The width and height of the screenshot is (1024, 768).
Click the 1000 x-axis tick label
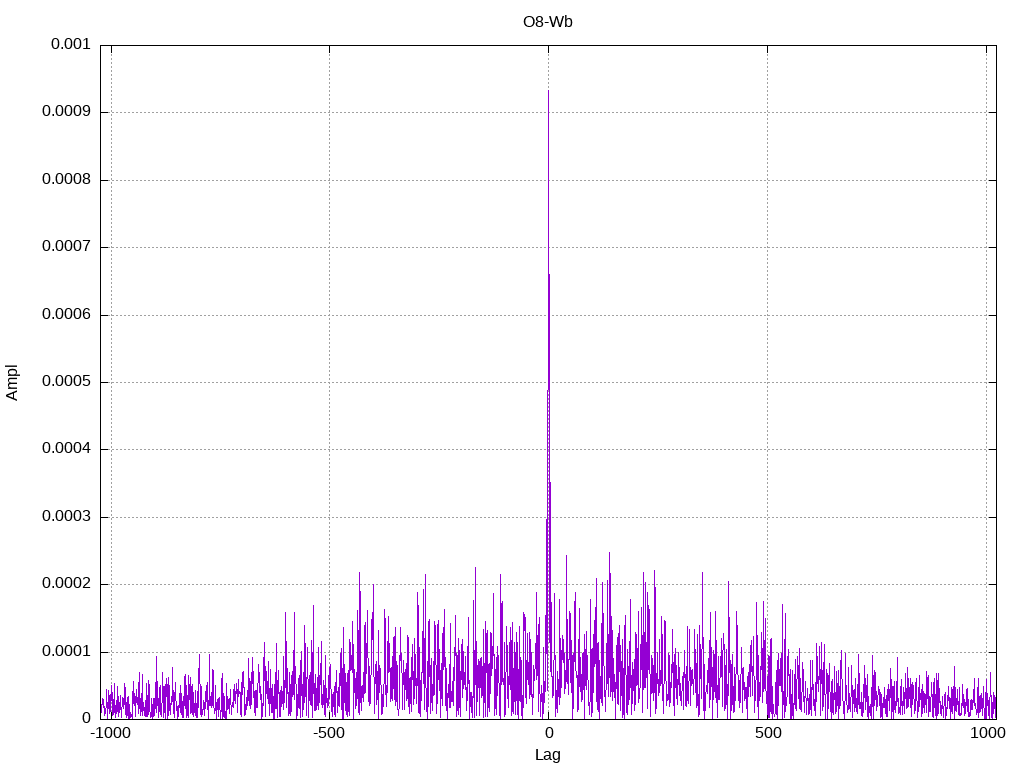point(986,734)
